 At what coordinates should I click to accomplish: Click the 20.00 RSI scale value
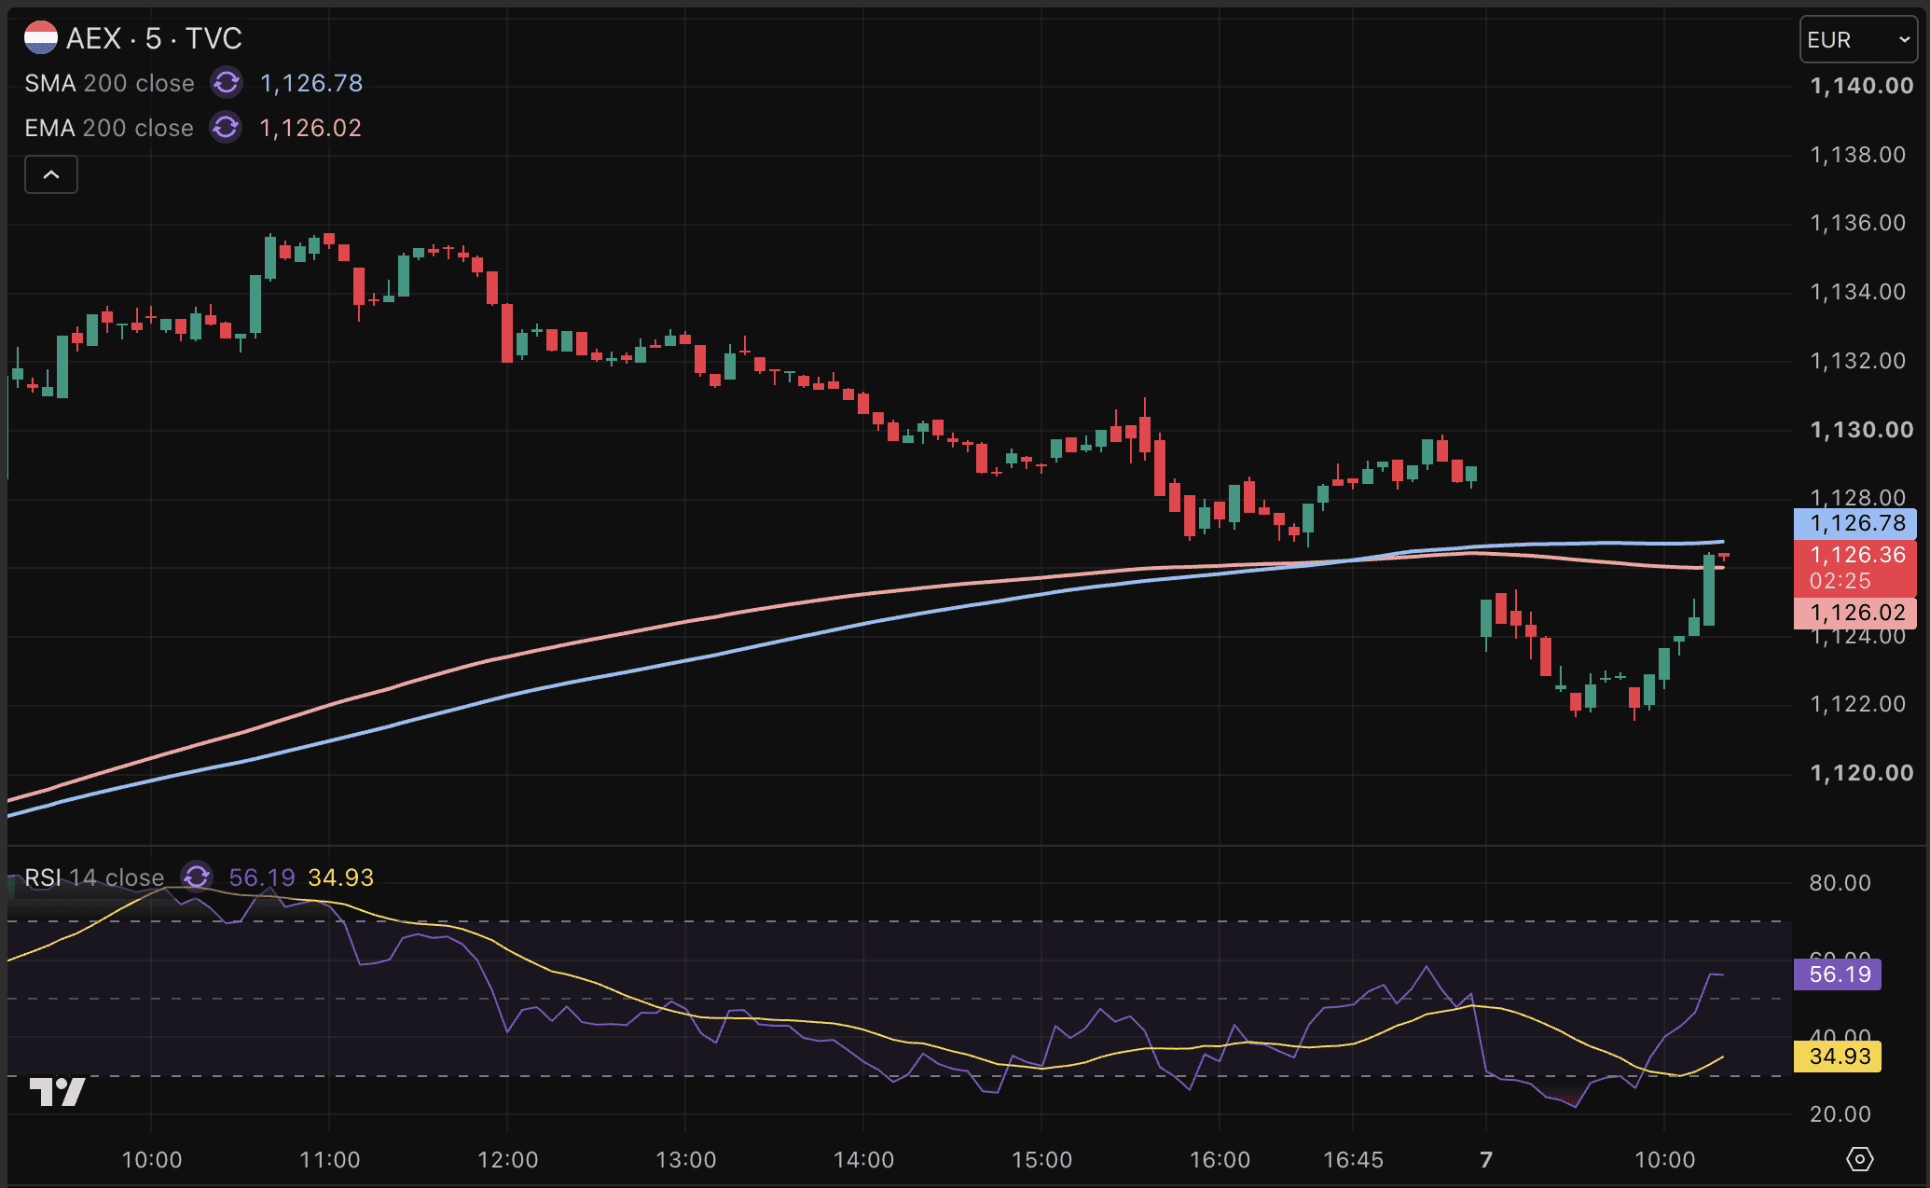click(x=1840, y=1114)
